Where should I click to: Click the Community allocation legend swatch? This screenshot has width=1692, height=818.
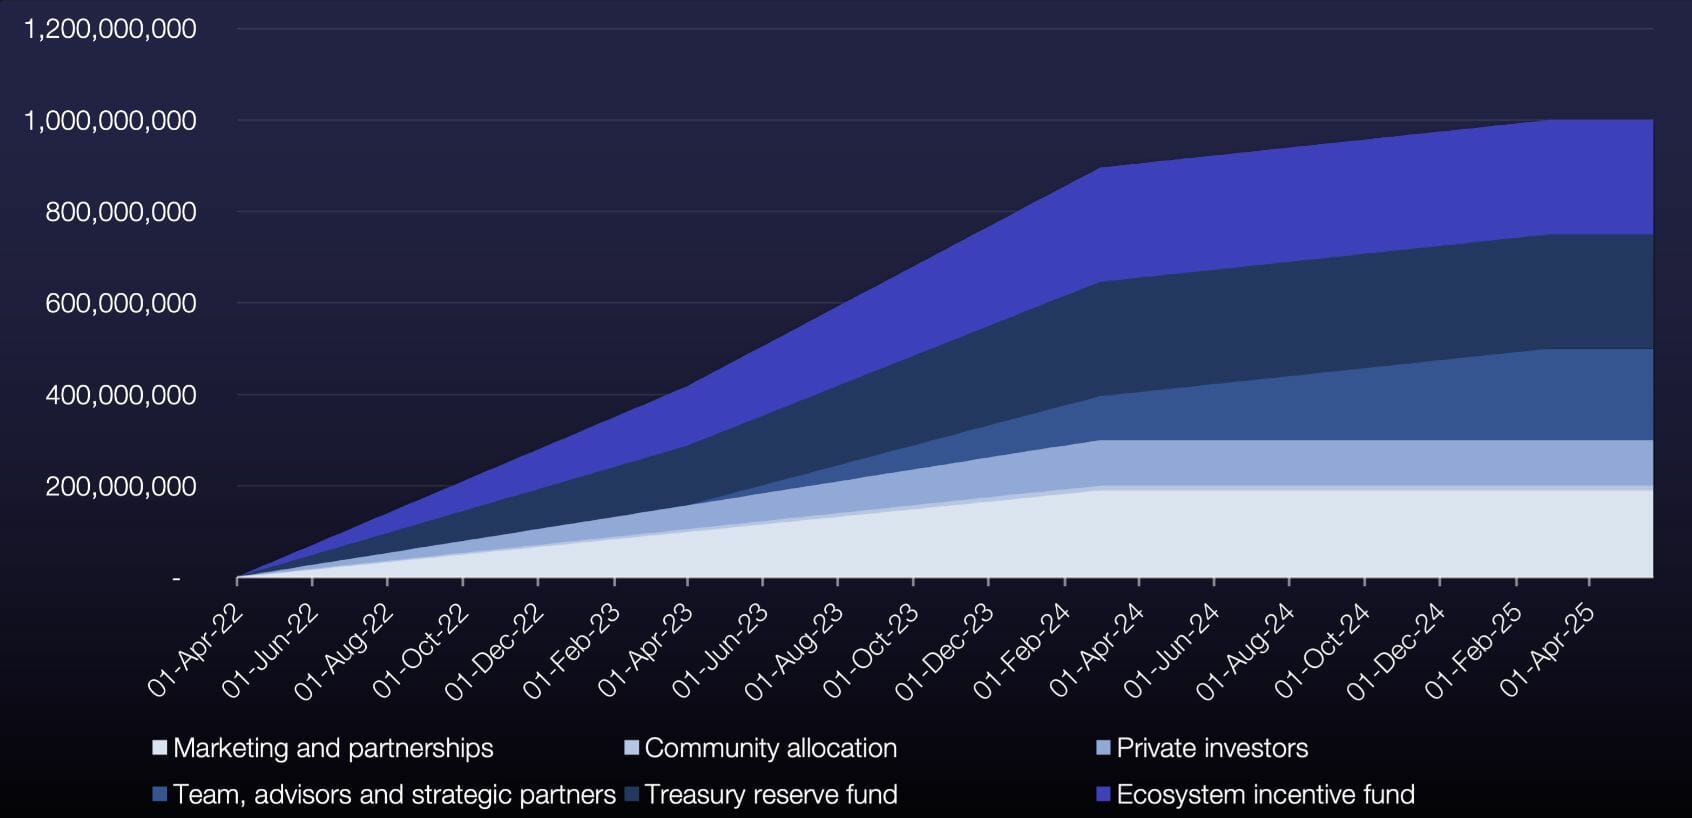(x=631, y=748)
